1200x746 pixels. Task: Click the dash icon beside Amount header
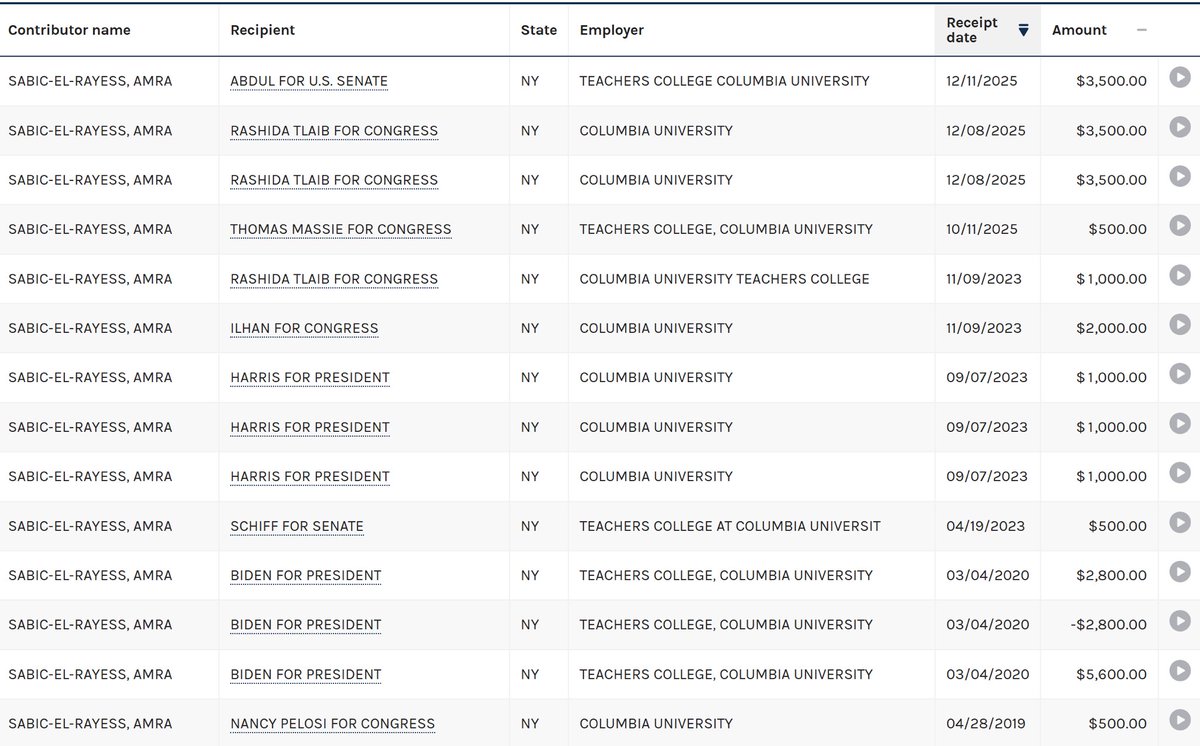(x=1142, y=30)
